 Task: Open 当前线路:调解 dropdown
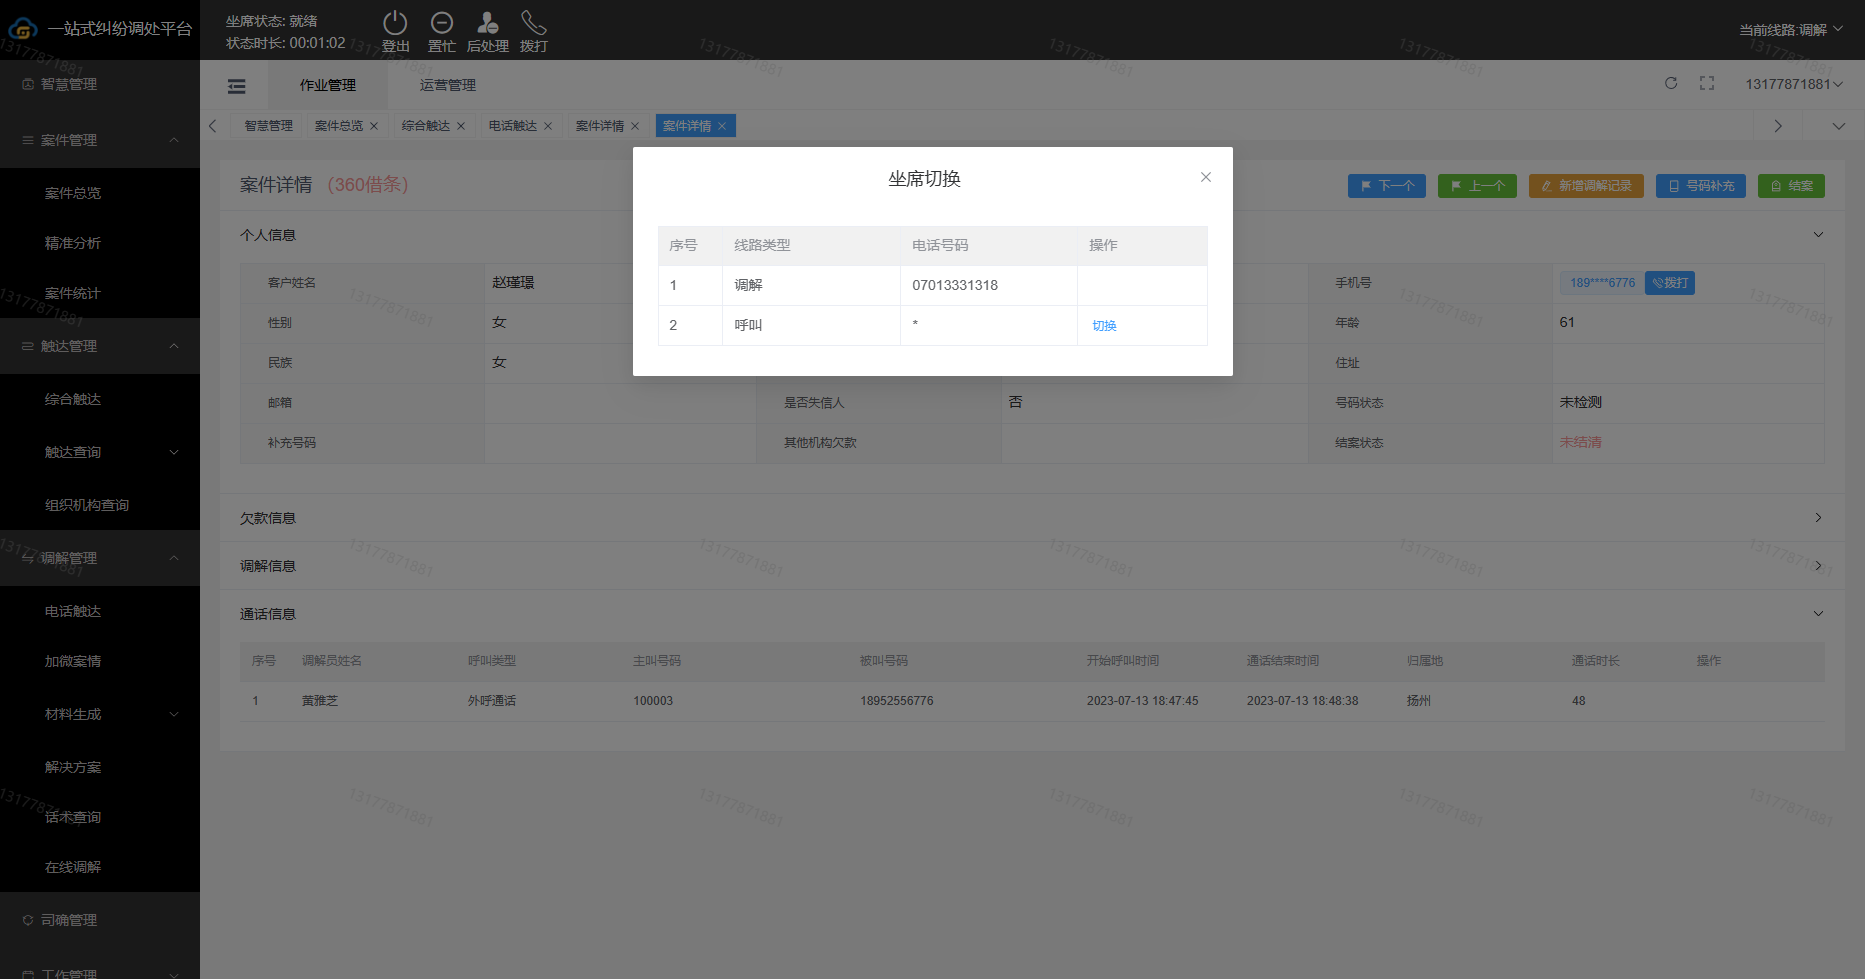point(1790,30)
